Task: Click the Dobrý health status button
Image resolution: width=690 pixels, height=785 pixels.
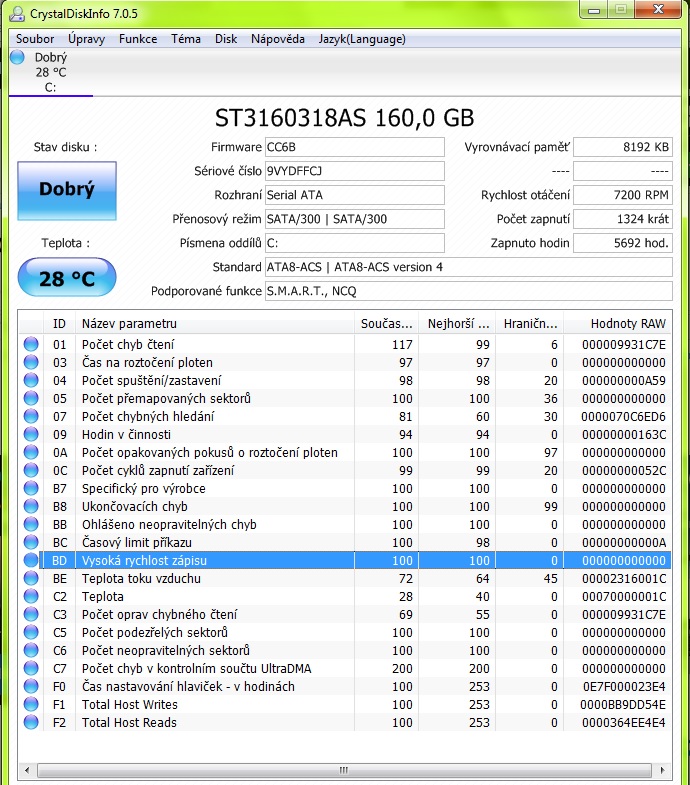Action: click(67, 188)
